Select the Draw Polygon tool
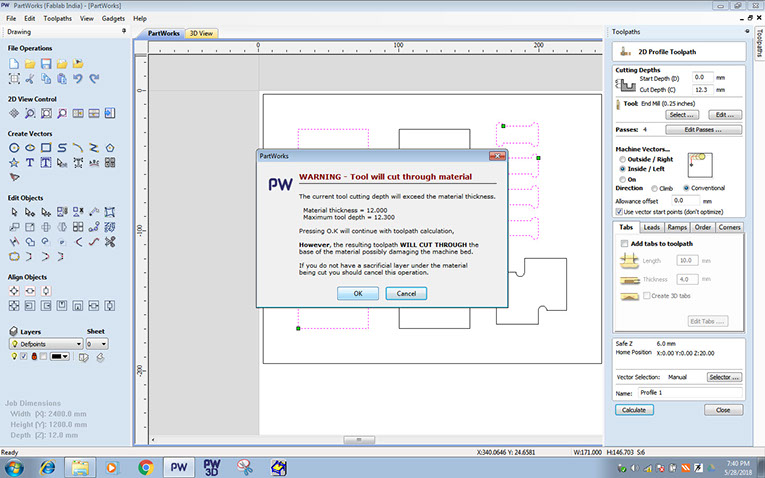The width and height of the screenshot is (765, 478). coord(110,147)
